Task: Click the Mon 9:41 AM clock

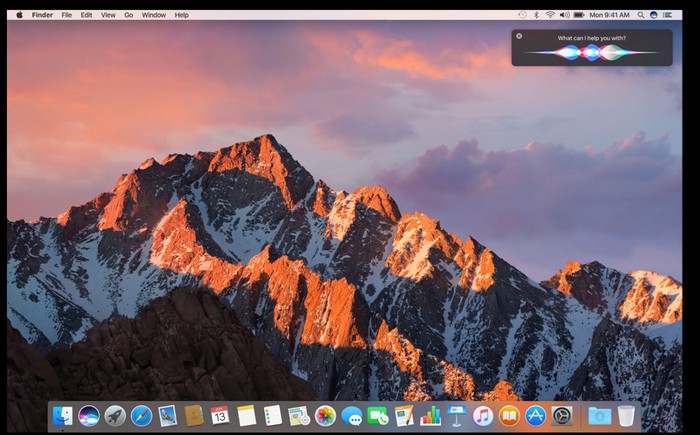Action: coord(609,15)
